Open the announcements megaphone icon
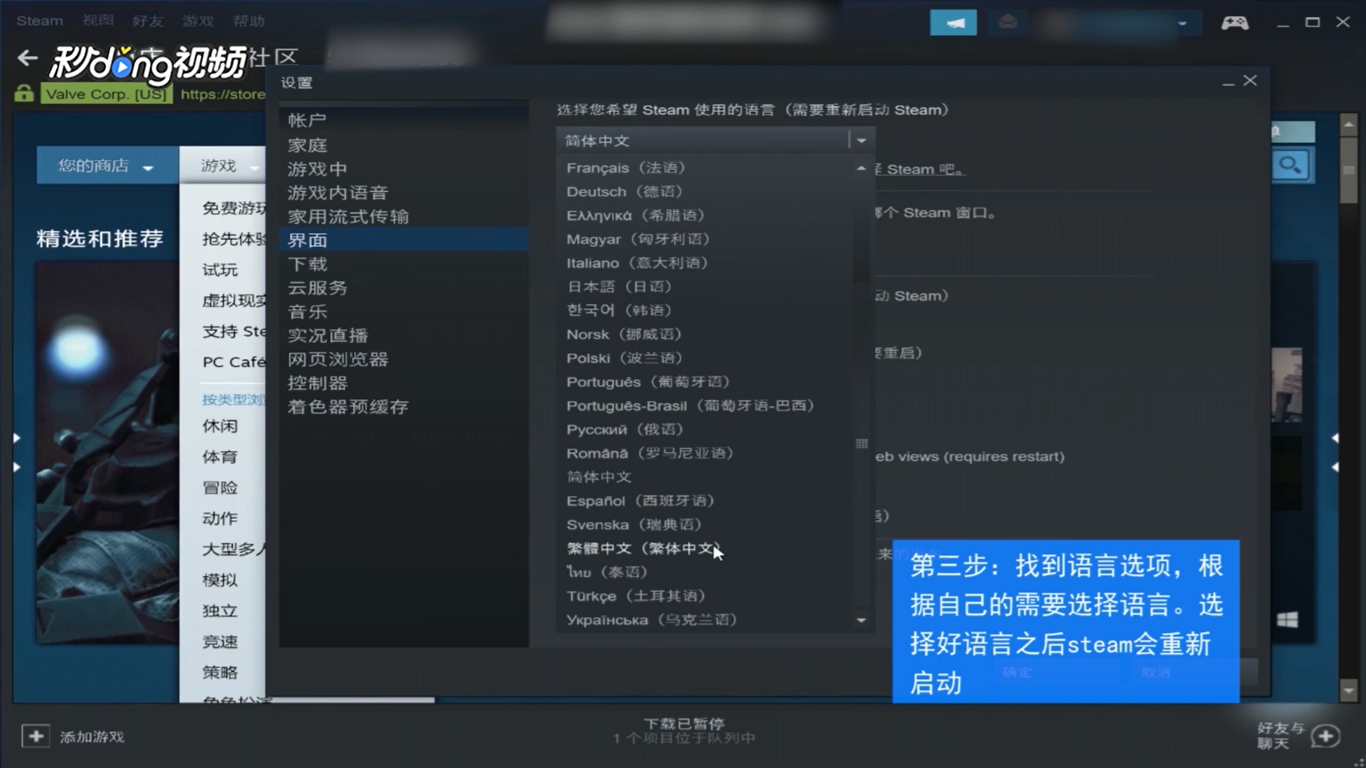The width and height of the screenshot is (1366, 768). [x=953, y=21]
